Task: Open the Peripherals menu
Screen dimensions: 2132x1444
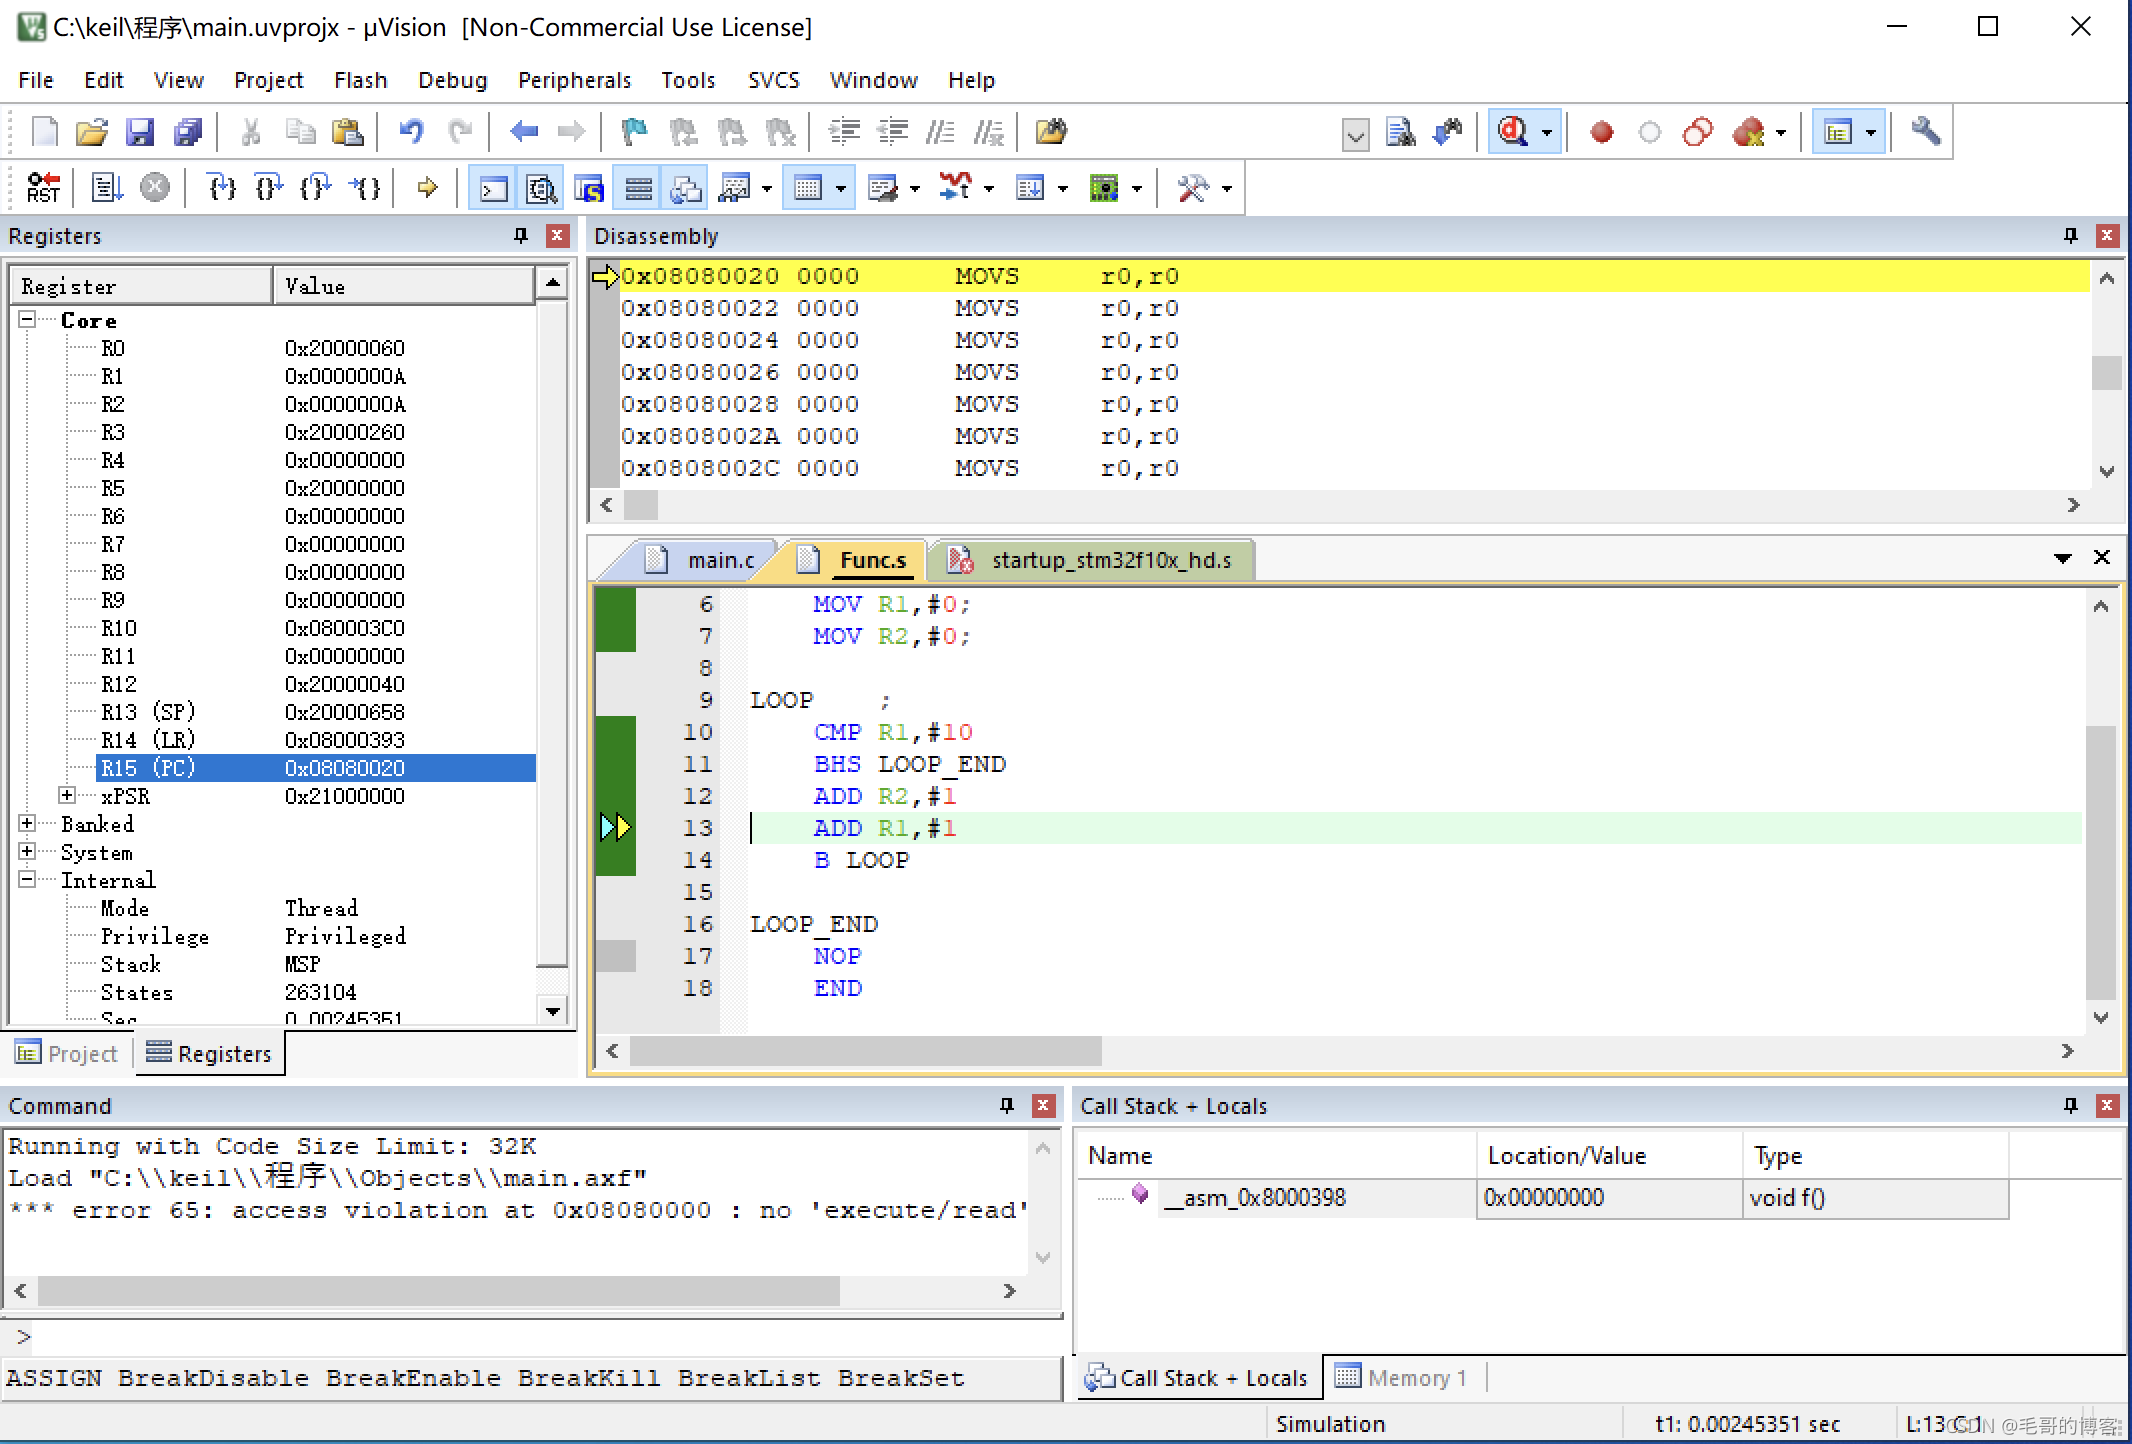Action: (574, 80)
